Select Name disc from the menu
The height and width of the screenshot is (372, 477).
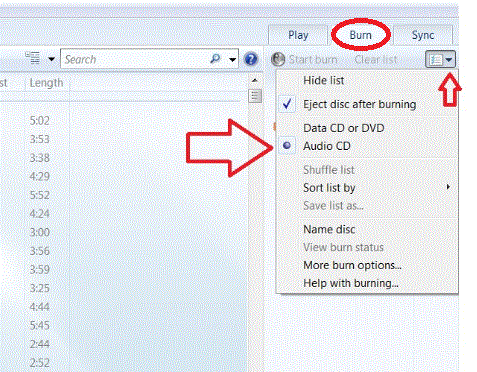[x=367, y=229]
